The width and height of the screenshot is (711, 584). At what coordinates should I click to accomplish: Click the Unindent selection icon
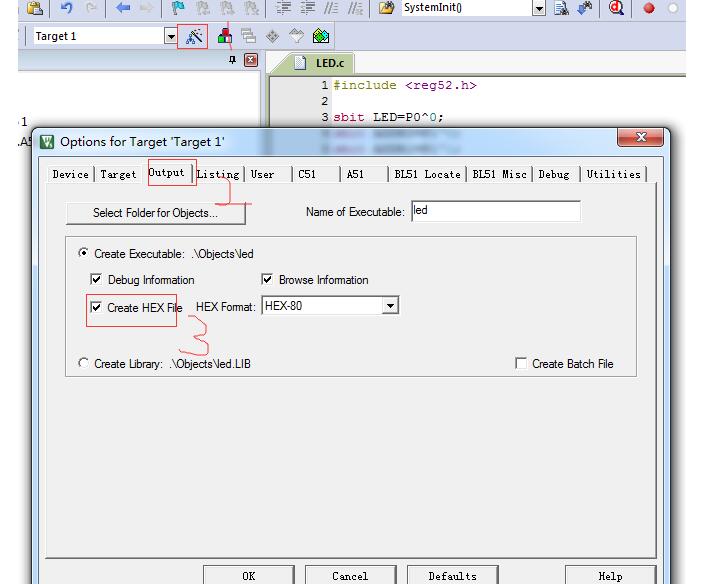pos(307,8)
